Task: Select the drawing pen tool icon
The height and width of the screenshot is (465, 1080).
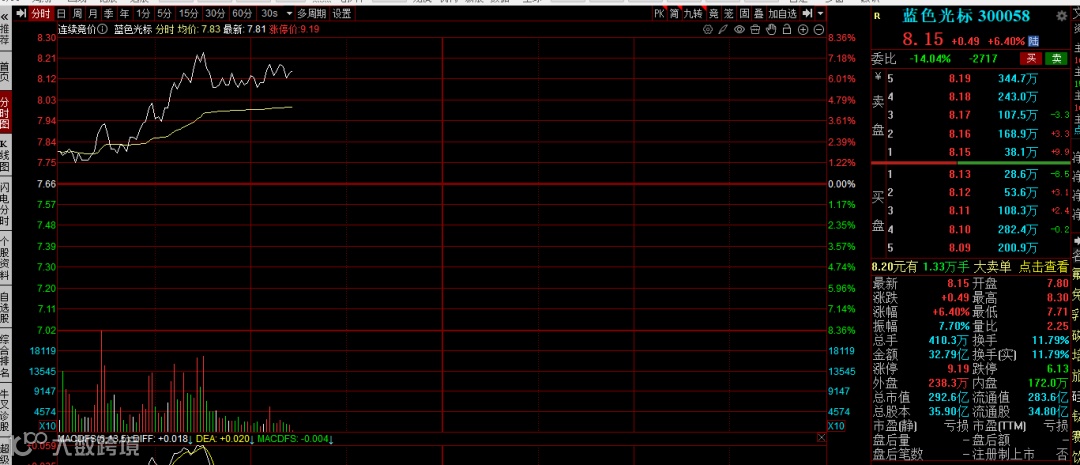Action: coord(723,29)
